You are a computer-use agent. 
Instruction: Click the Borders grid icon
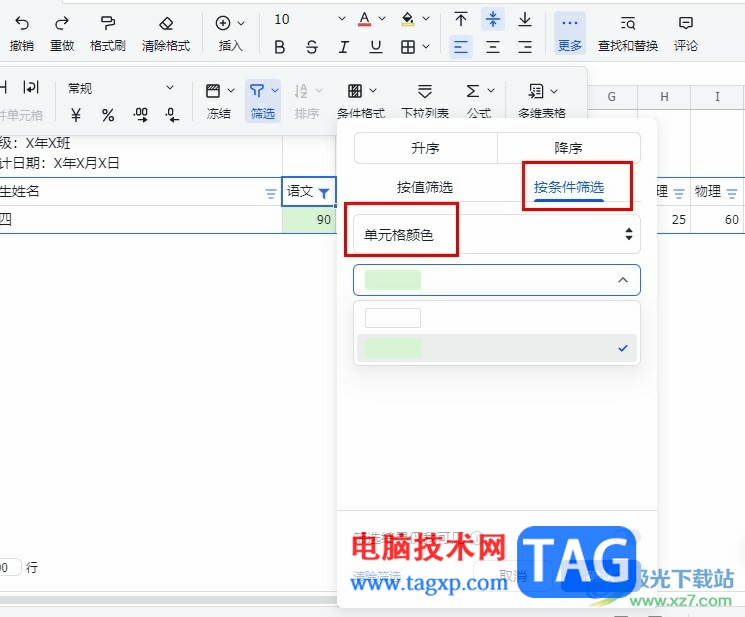(408, 47)
